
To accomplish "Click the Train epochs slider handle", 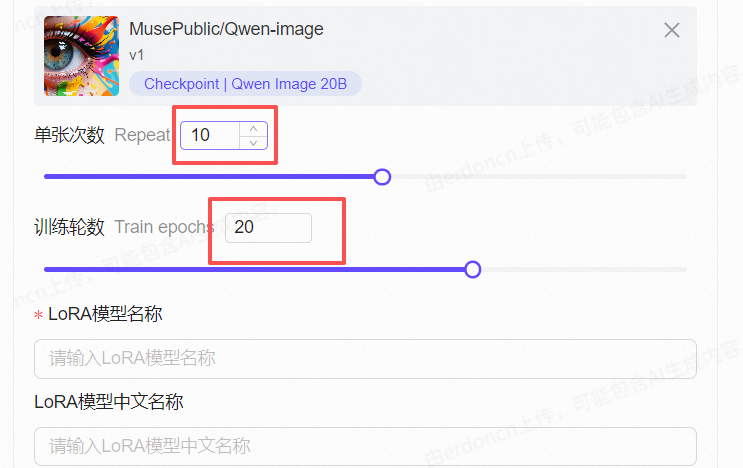I will click(x=472, y=270).
